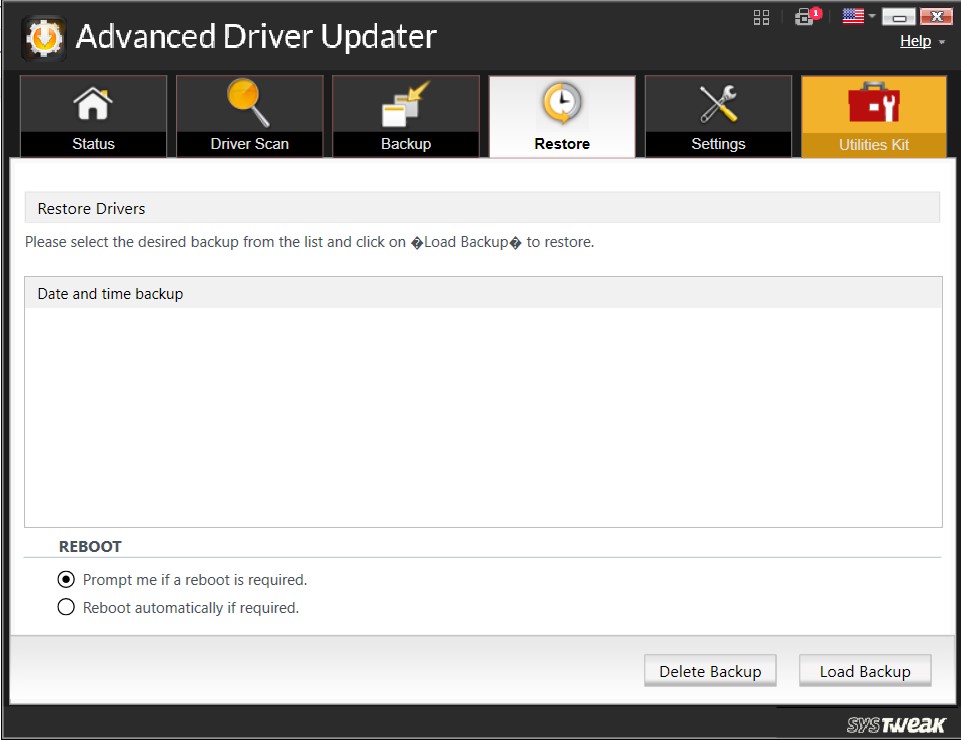Click the Date and time backup header
Image resolution: width=961 pixels, height=740 pixels.
(x=110, y=293)
